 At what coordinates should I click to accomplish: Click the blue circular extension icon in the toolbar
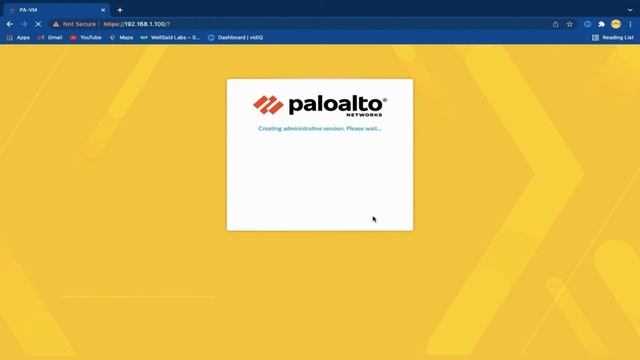587,24
